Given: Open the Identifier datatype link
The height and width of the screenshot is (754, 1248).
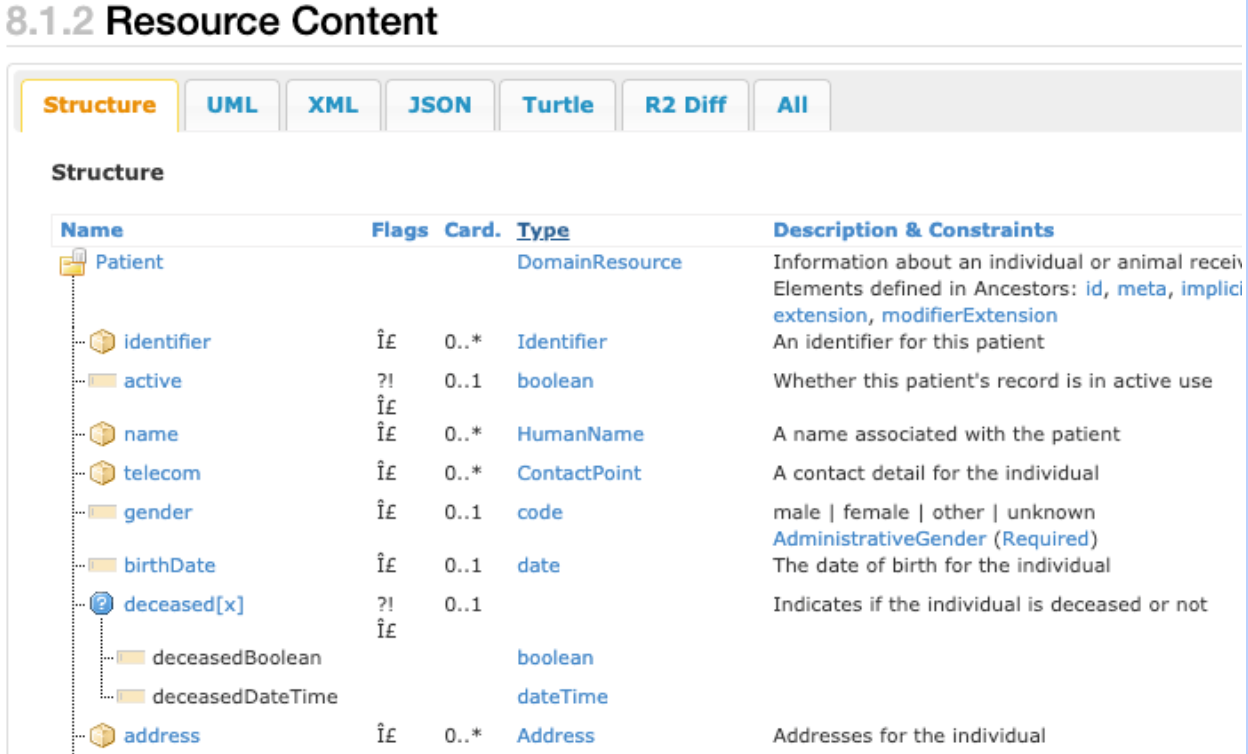Looking at the screenshot, I should pos(562,342).
